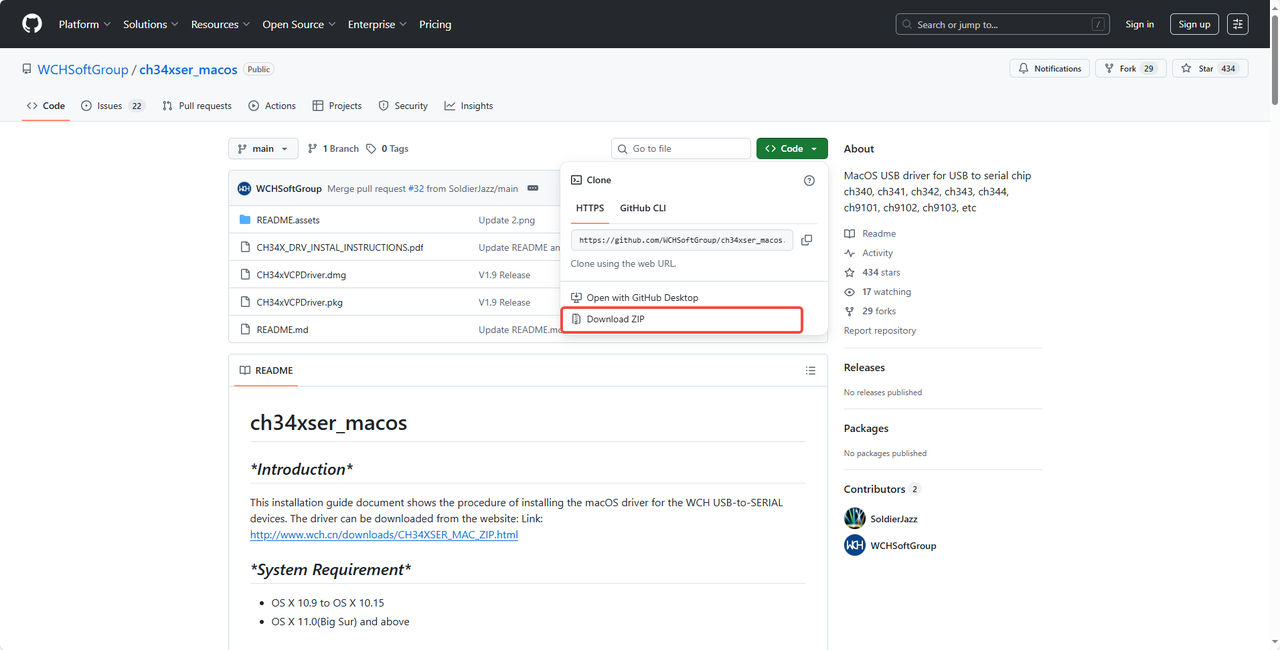This screenshot has height=650, width=1280.
Task: Collapse the green Code dropdown
Action: pyautogui.click(x=791, y=149)
